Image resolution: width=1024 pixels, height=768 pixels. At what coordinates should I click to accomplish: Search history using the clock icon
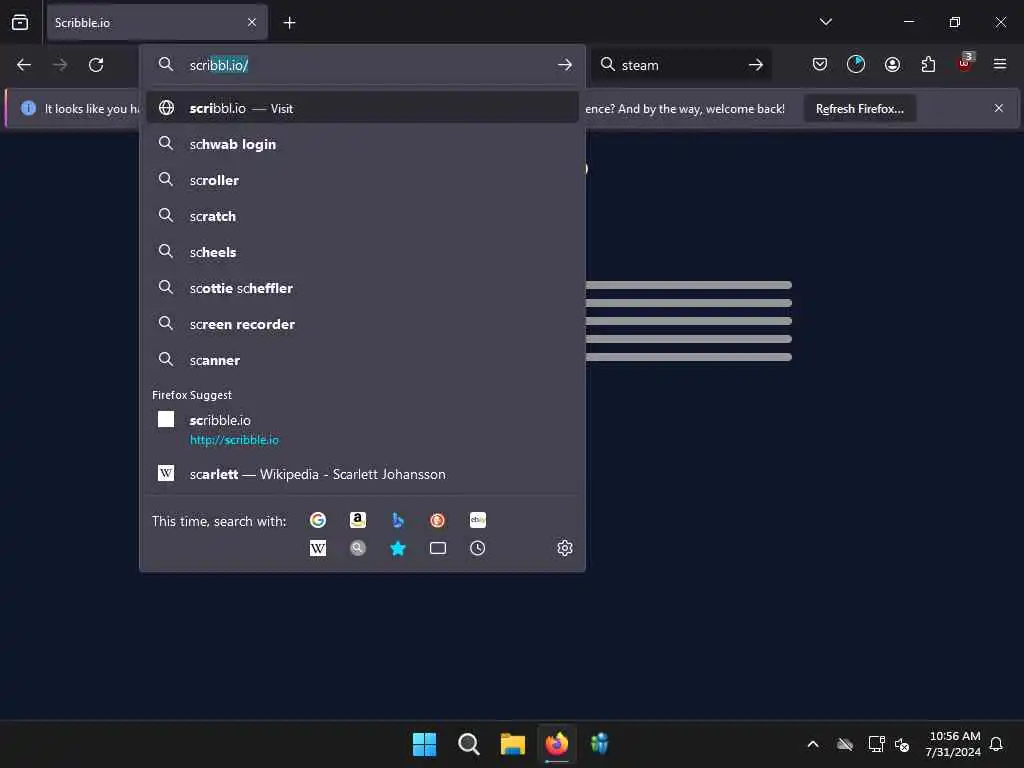[x=478, y=548]
